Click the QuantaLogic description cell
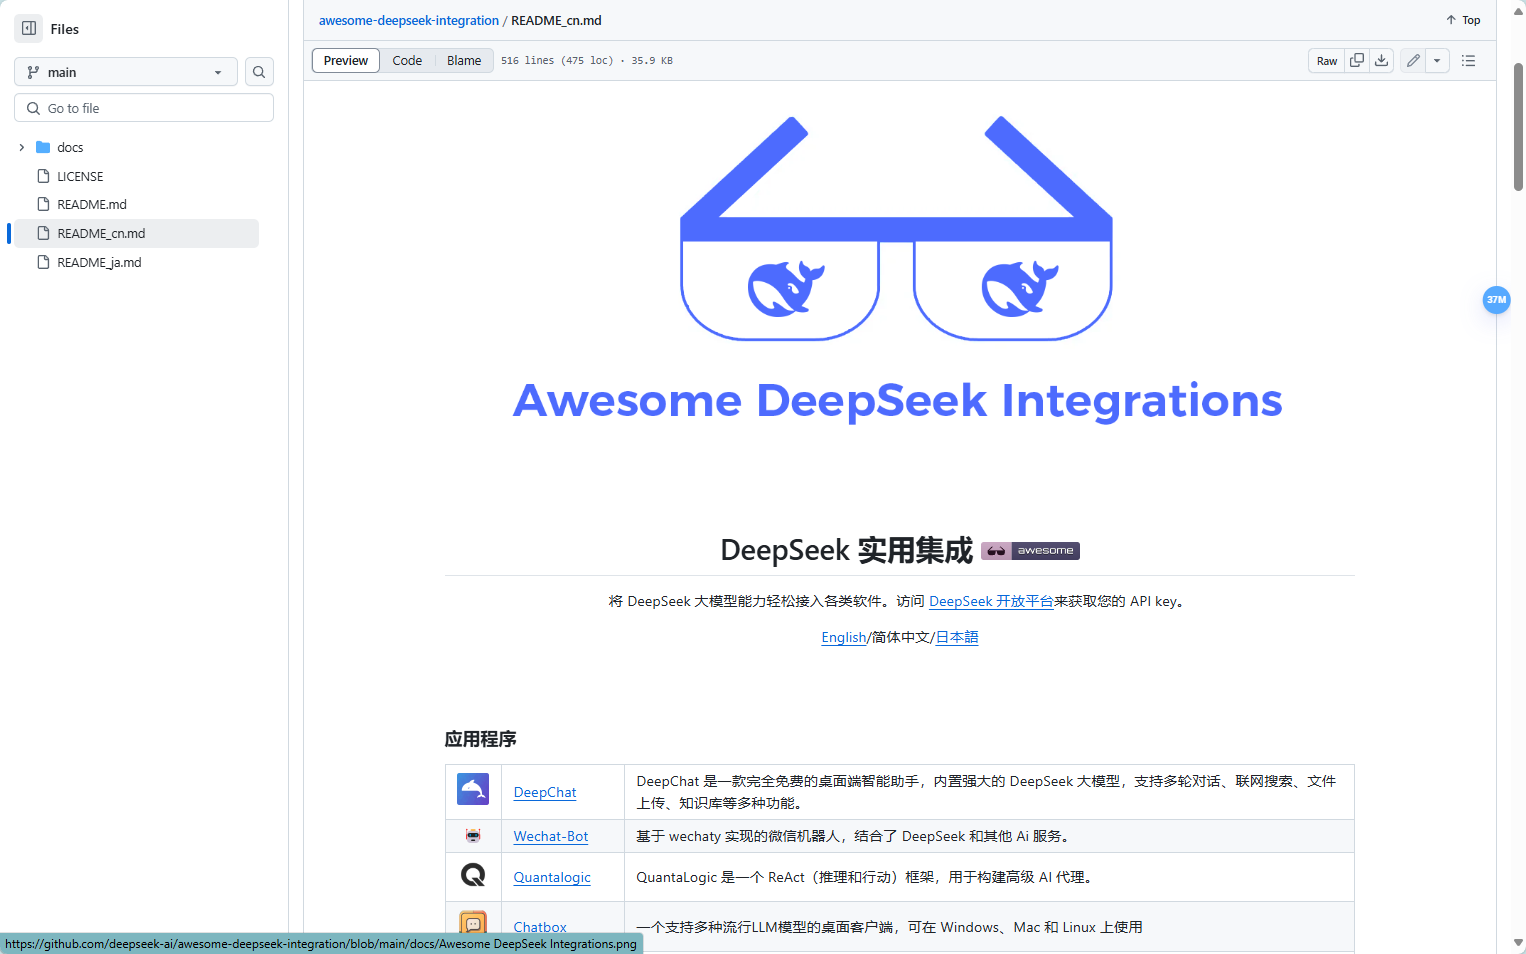The width and height of the screenshot is (1526, 954). click(x=989, y=877)
